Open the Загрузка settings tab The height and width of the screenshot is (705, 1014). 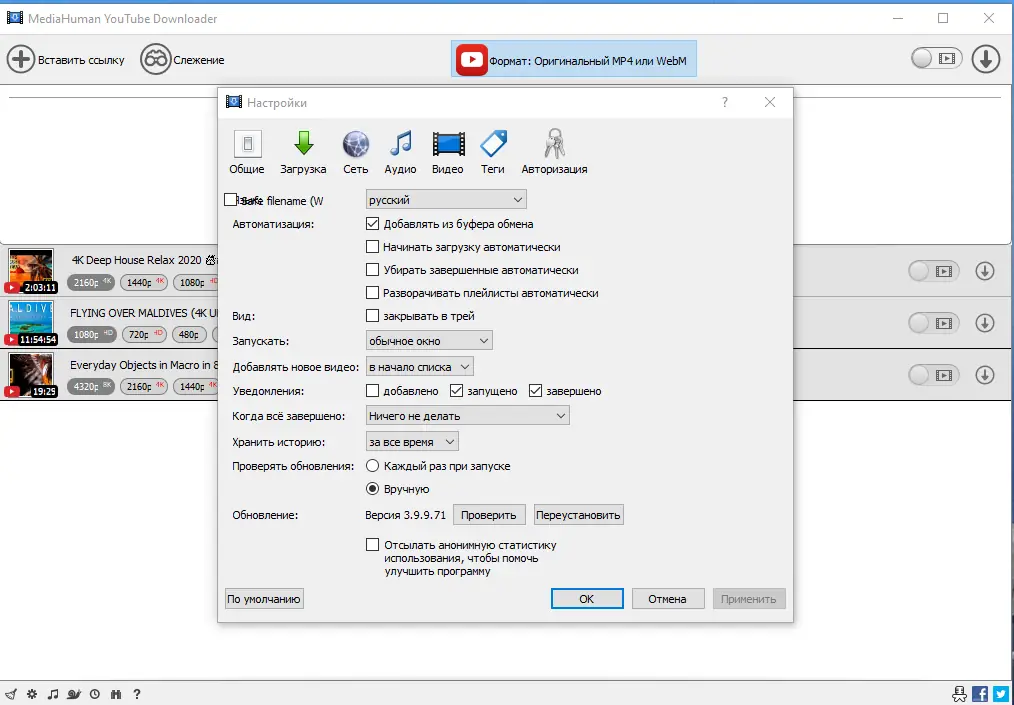click(303, 152)
